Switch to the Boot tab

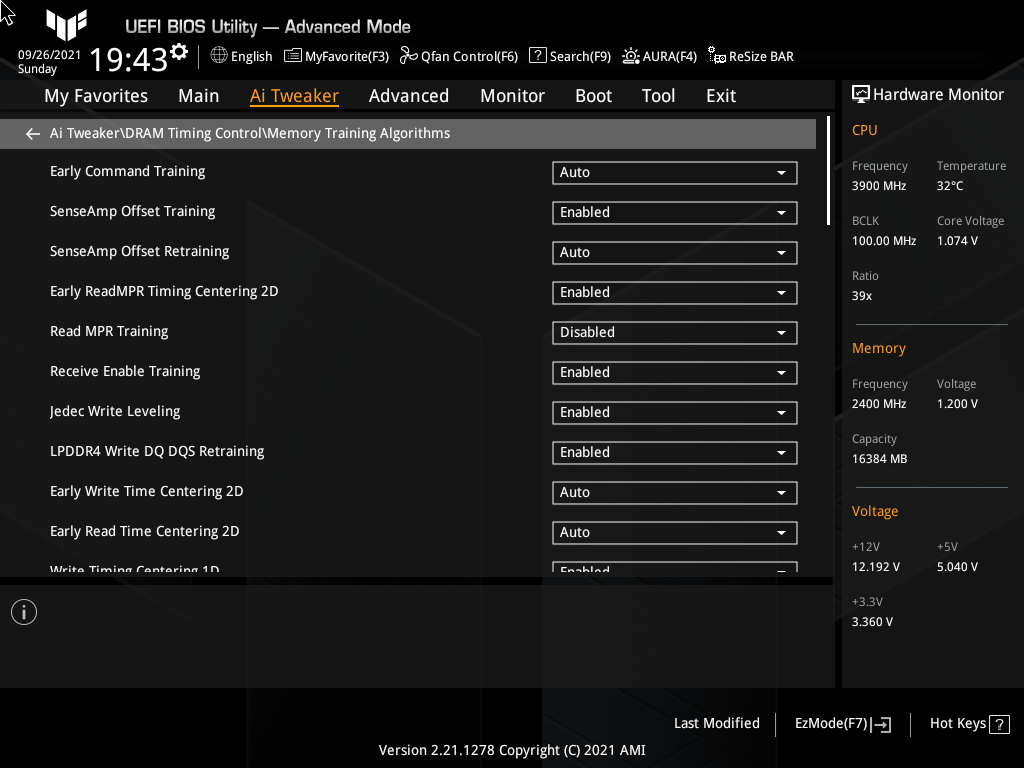pyautogui.click(x=593, y=95)
